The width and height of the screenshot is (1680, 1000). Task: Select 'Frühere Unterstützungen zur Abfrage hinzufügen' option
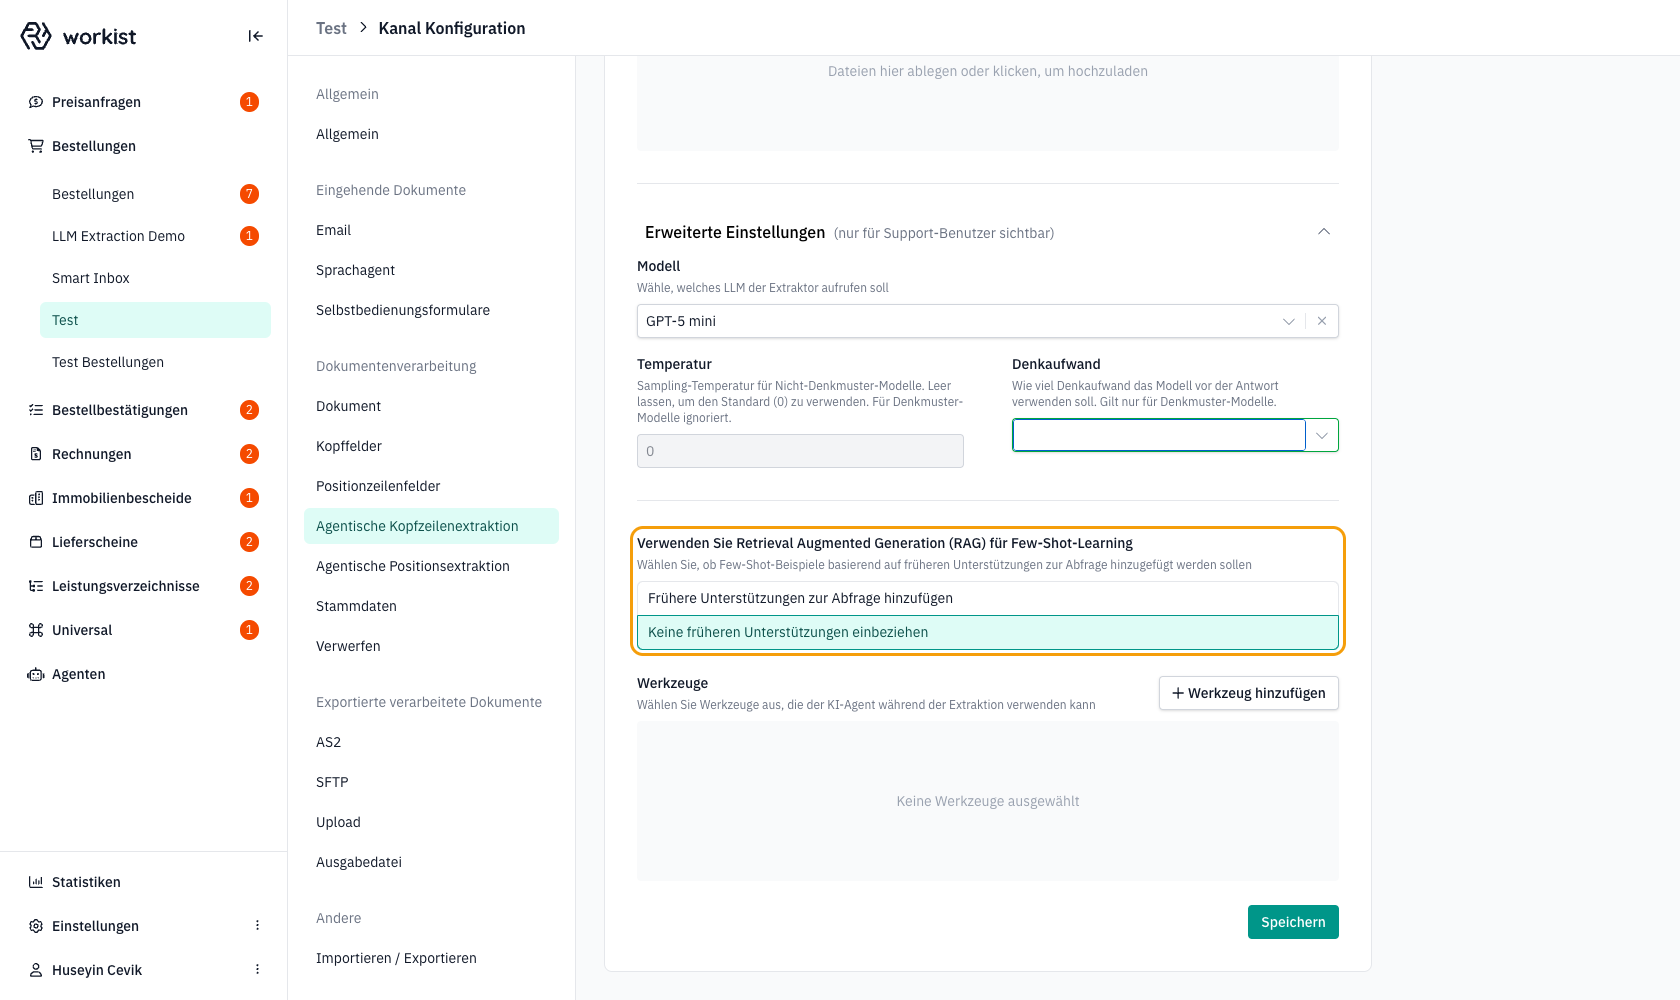coord(988,598)
